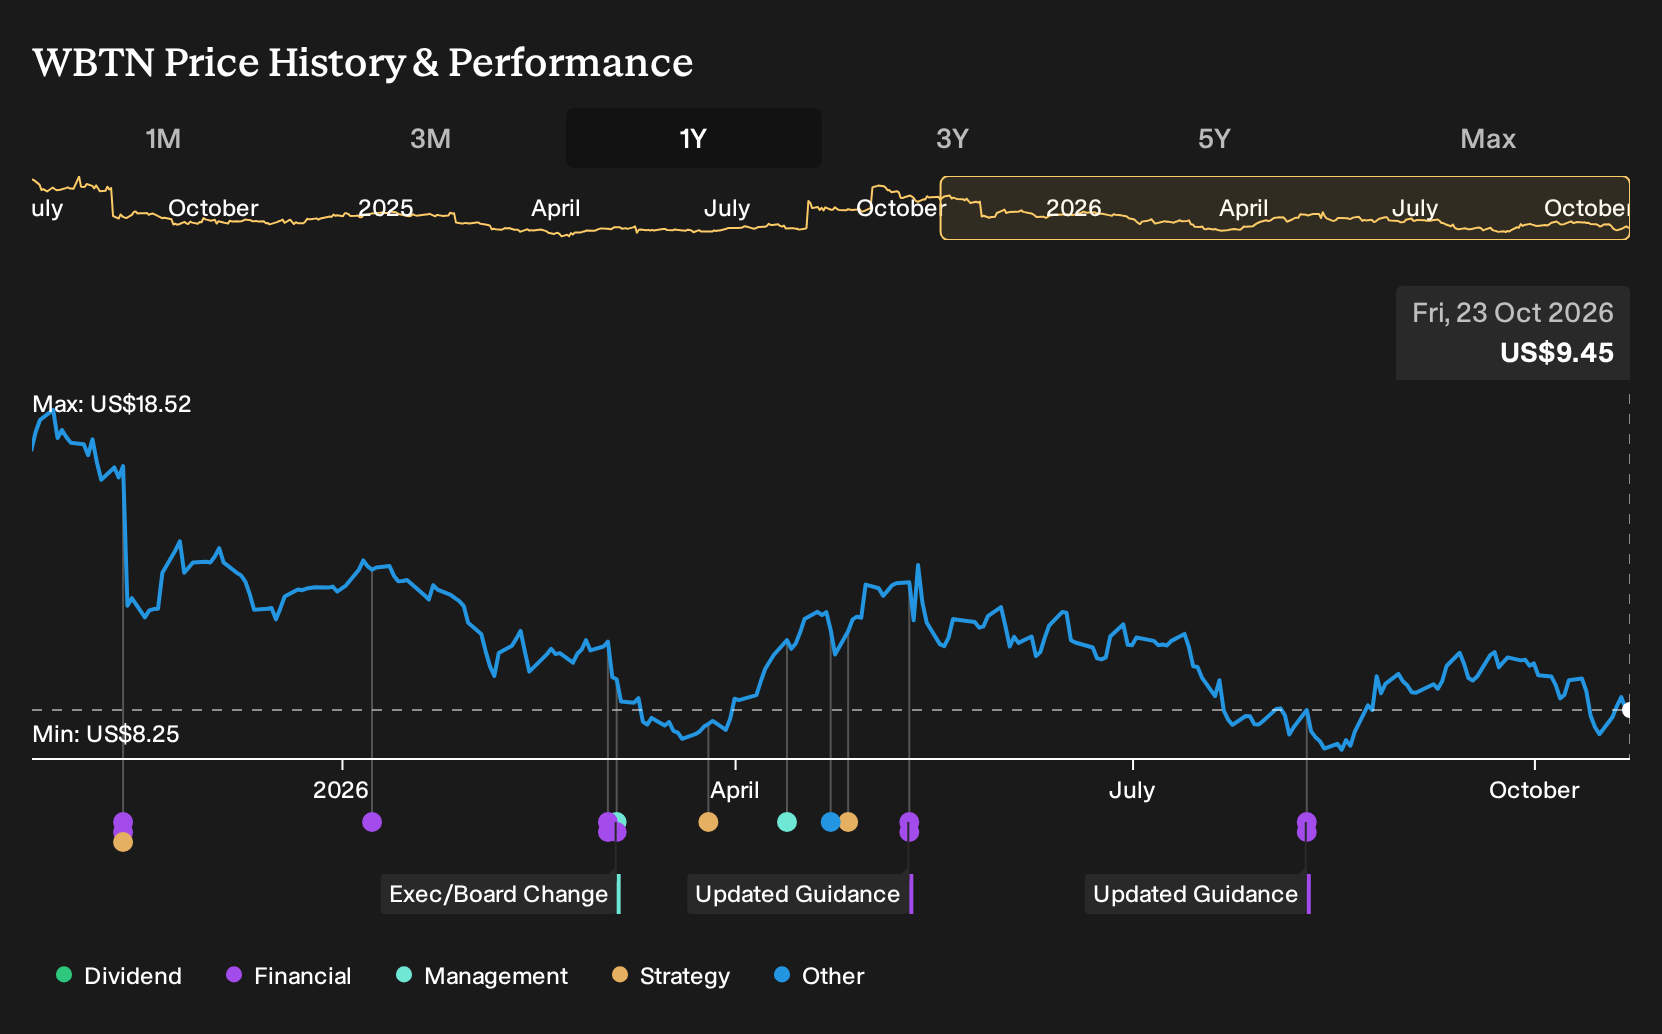This screenshot has width=1662, height=1034.
Task: Click the orange Strategy marker before April
Action: tap(708, 822)
